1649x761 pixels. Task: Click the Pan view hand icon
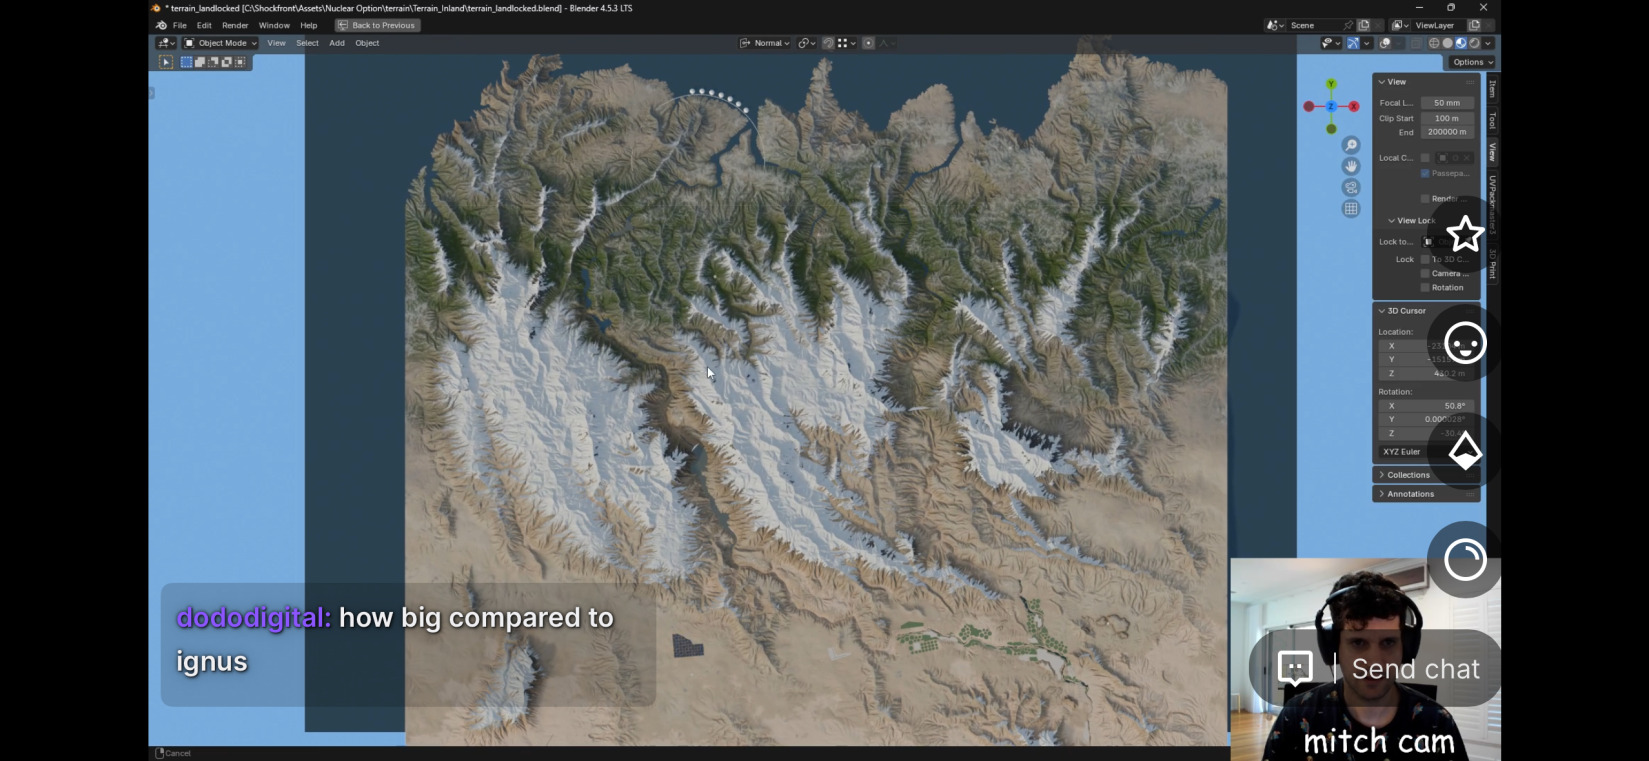coord(1351,166)
